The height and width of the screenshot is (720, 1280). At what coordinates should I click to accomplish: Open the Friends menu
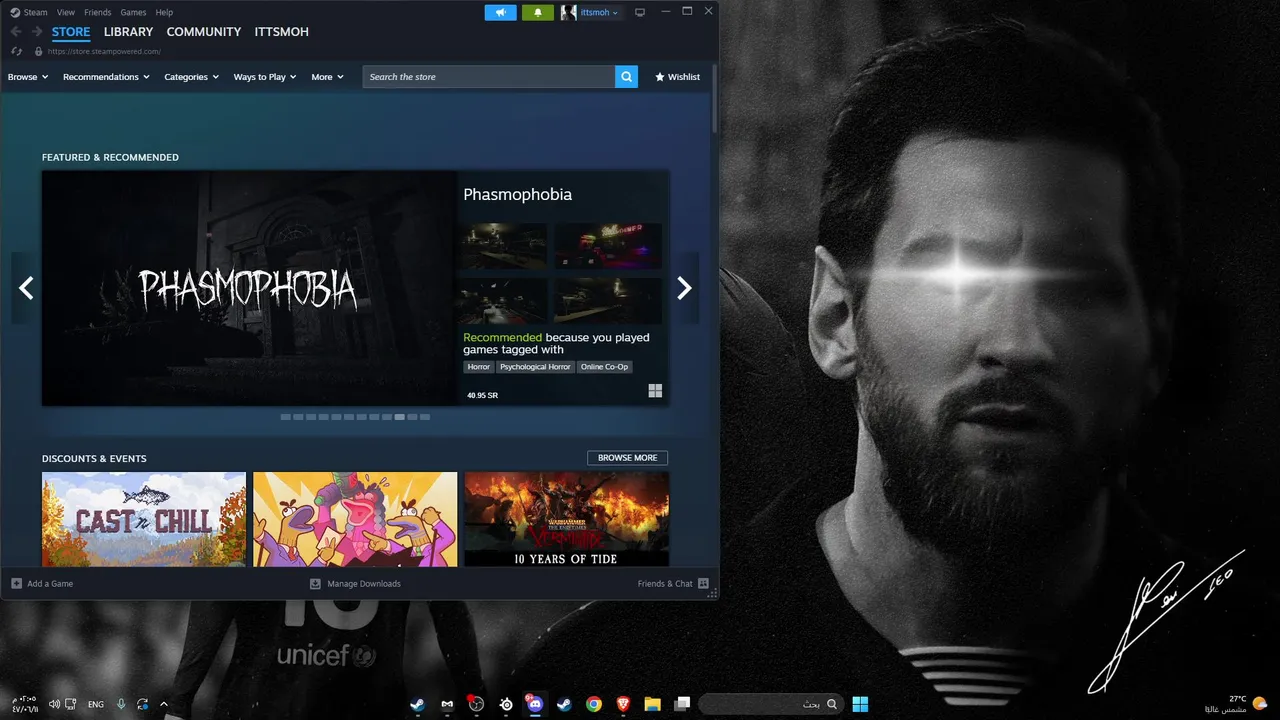click(x=98, y=12)
